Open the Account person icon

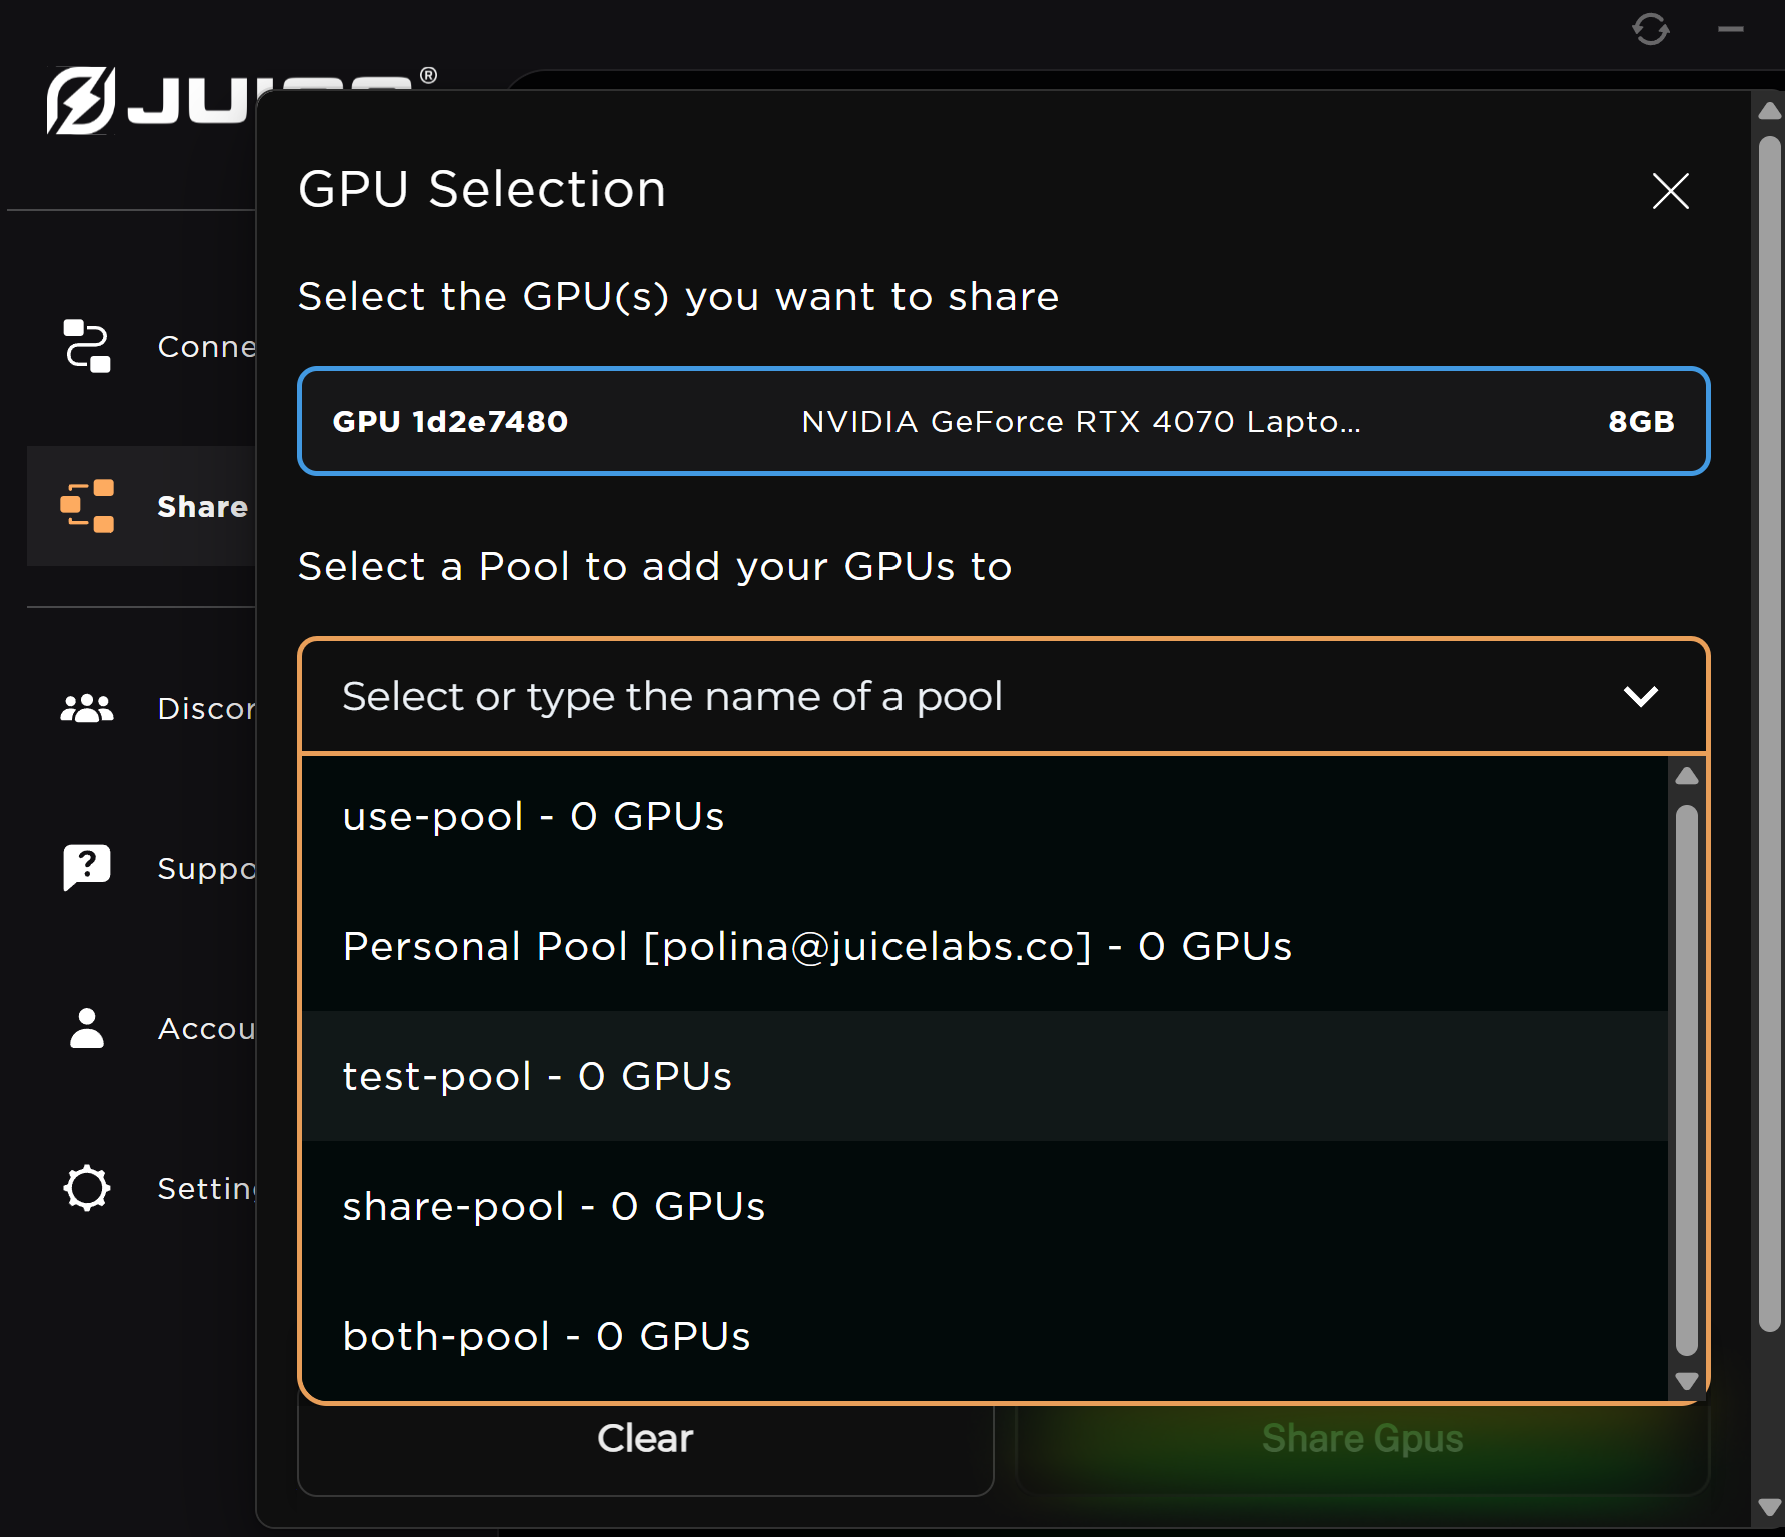(87, 1028)
